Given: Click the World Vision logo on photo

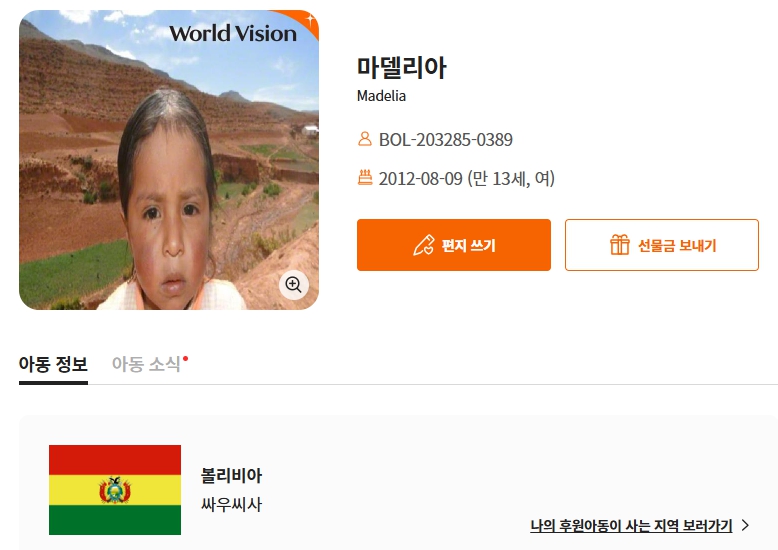Looking at the screenshot, I should [233, 34].
